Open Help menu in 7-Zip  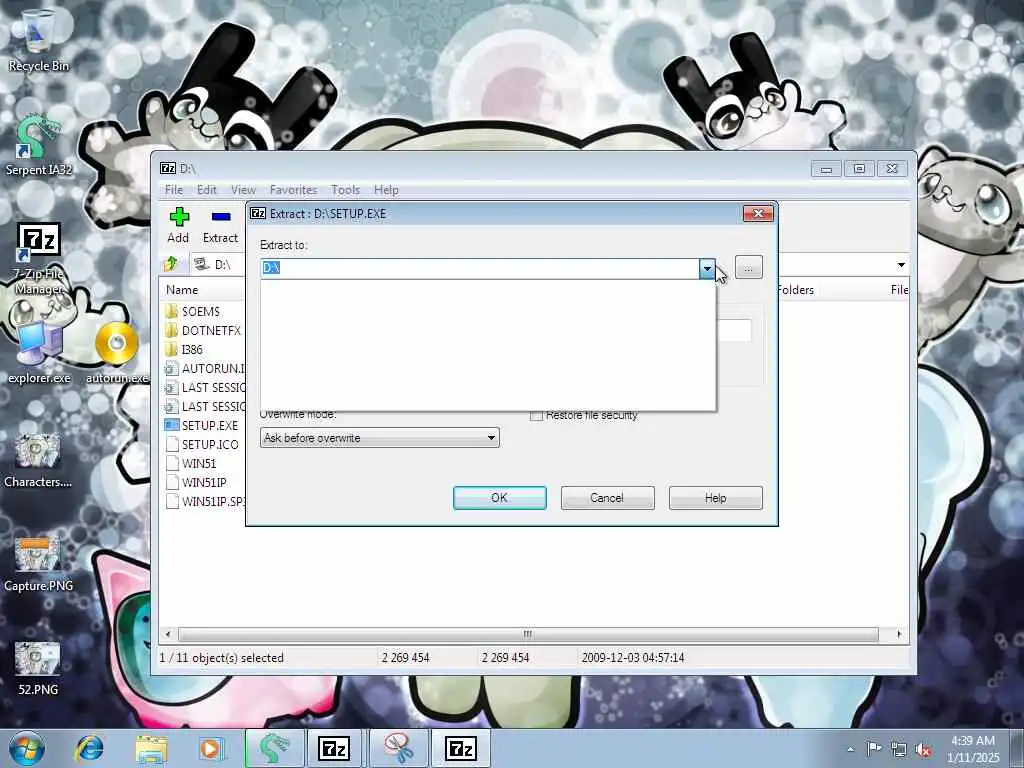pos(386,189)
